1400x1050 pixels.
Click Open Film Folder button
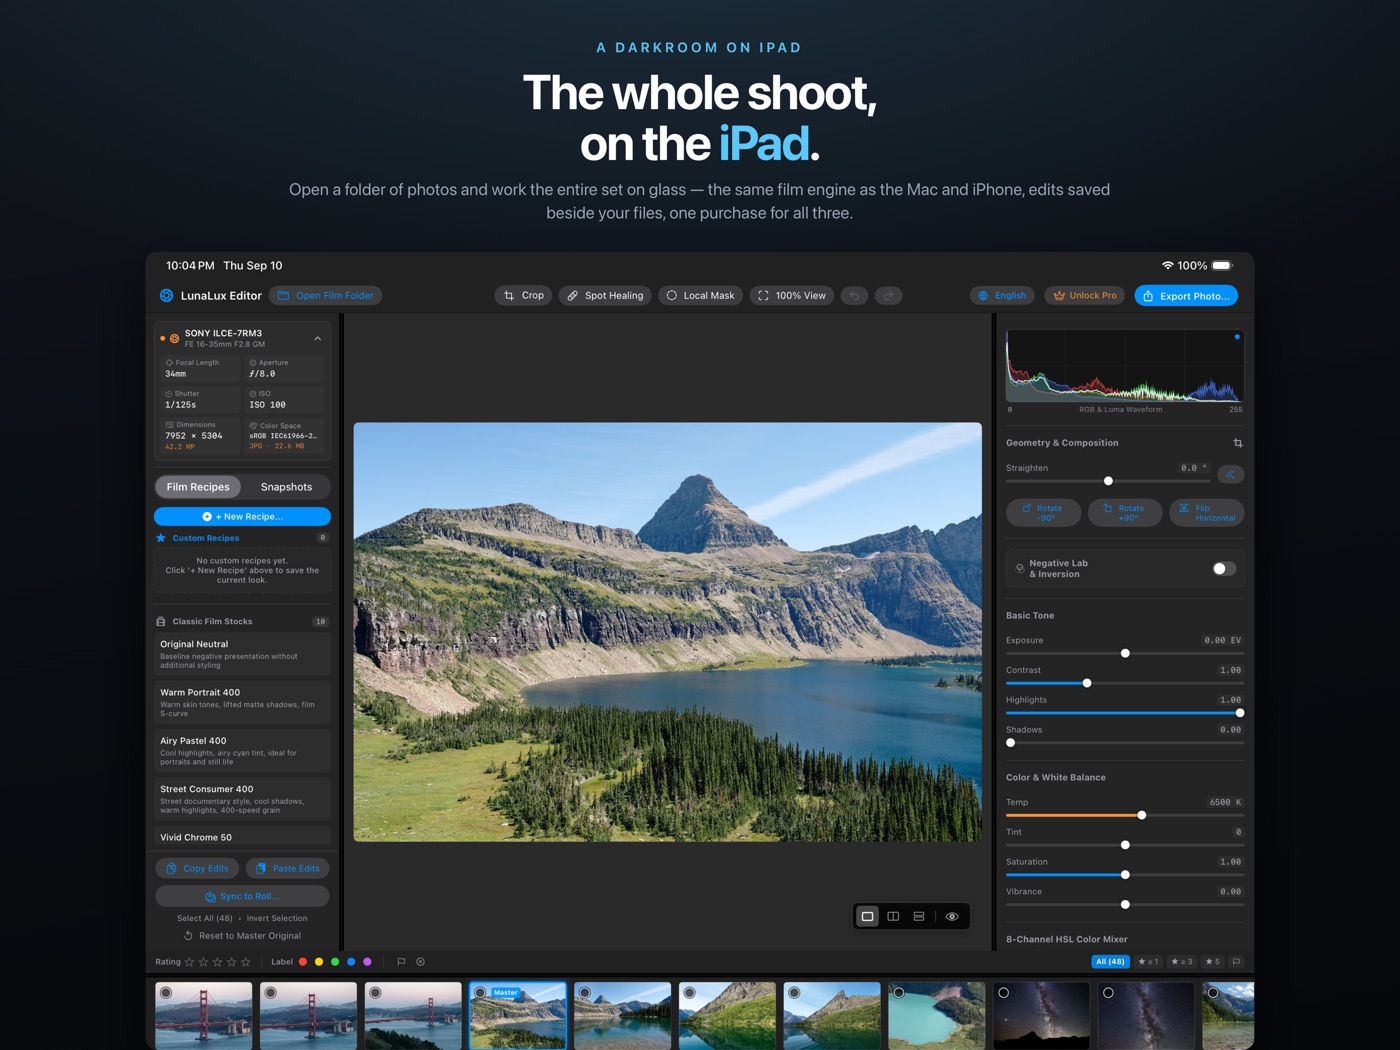(326, 296)
